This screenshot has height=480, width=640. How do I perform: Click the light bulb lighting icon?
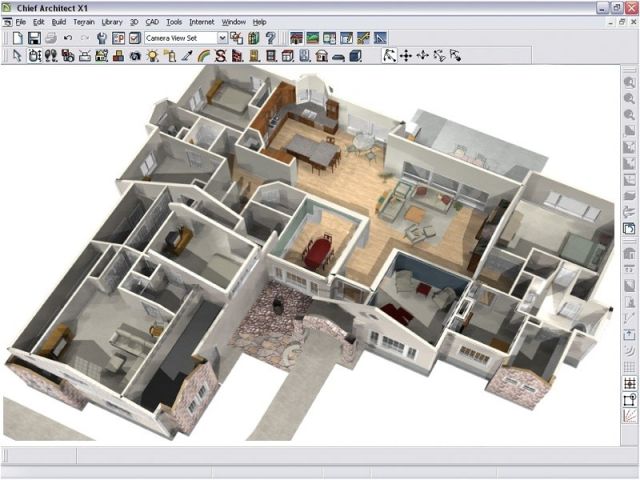[152, 56]
